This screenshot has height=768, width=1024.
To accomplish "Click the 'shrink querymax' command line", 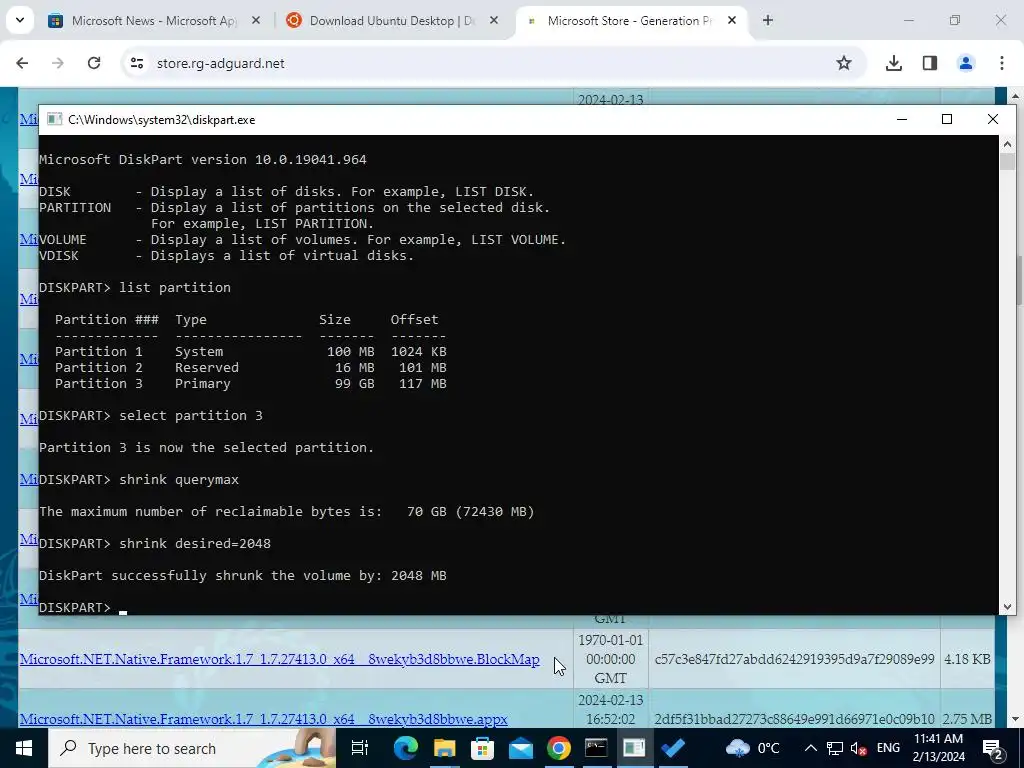I will point(139,479).
